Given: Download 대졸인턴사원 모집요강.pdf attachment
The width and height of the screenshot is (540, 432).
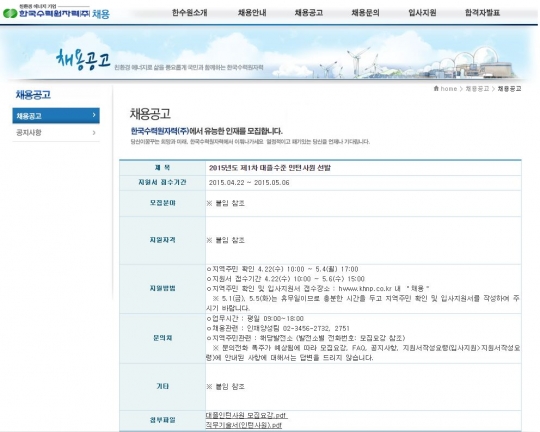Looking at the screenshot, I should 247,415.
